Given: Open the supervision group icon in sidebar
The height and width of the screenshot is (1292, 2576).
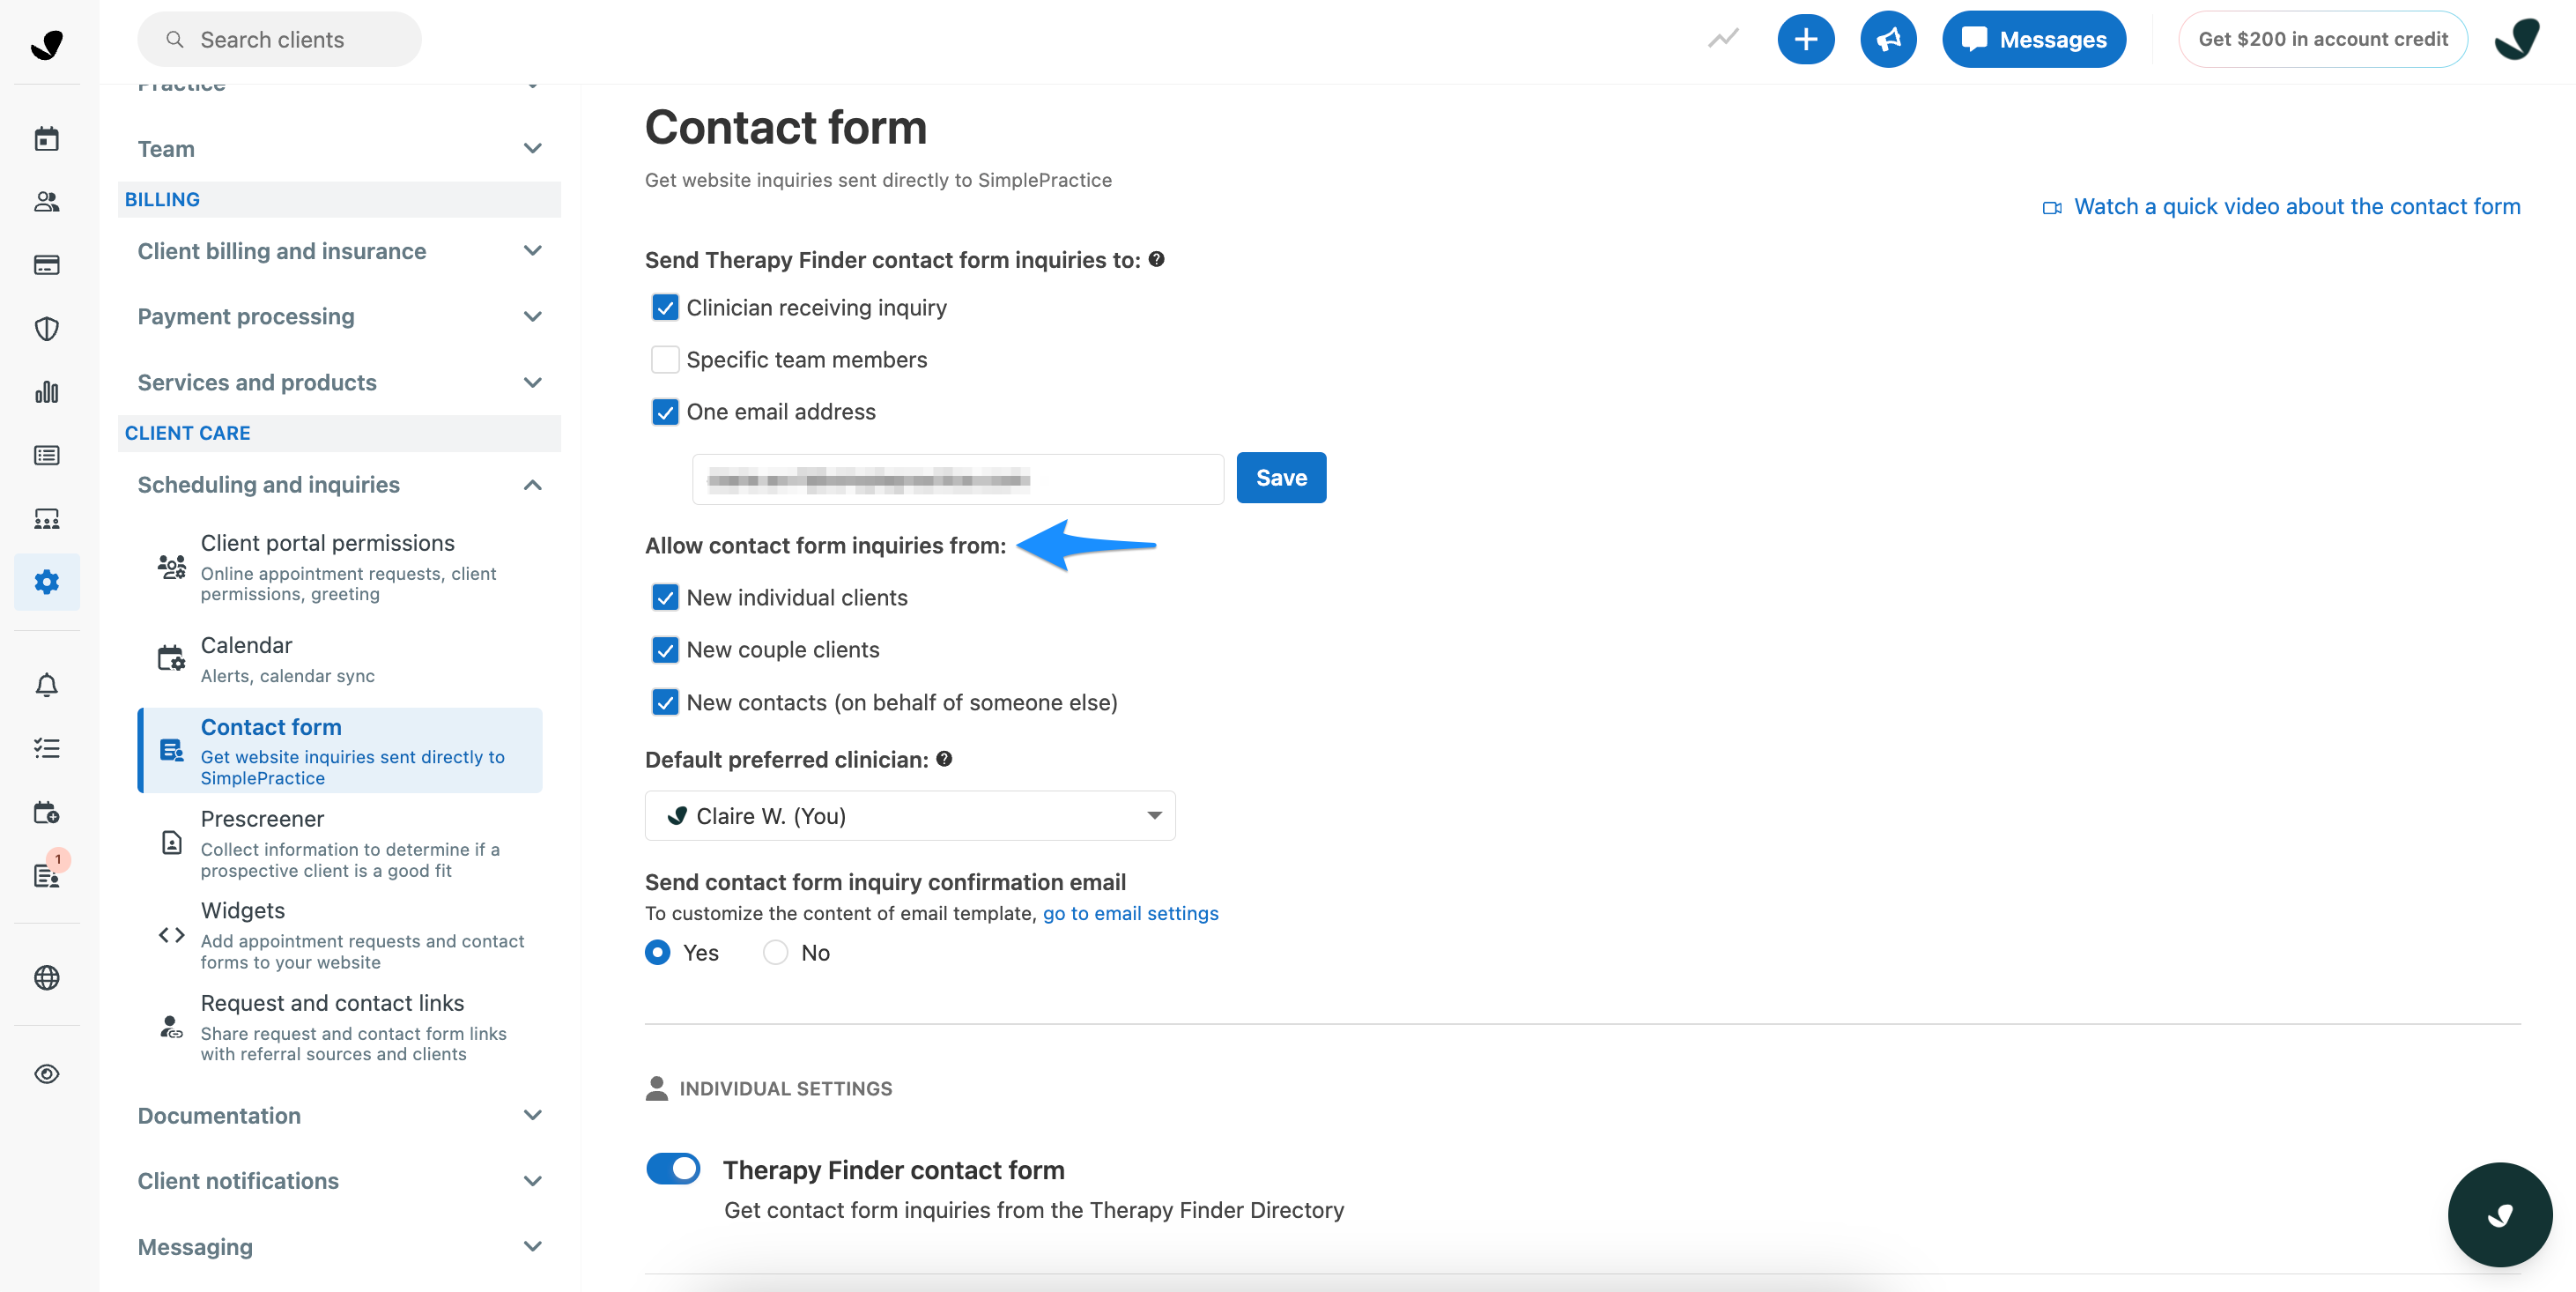Looking at the screenshot, I should point(46,519).
